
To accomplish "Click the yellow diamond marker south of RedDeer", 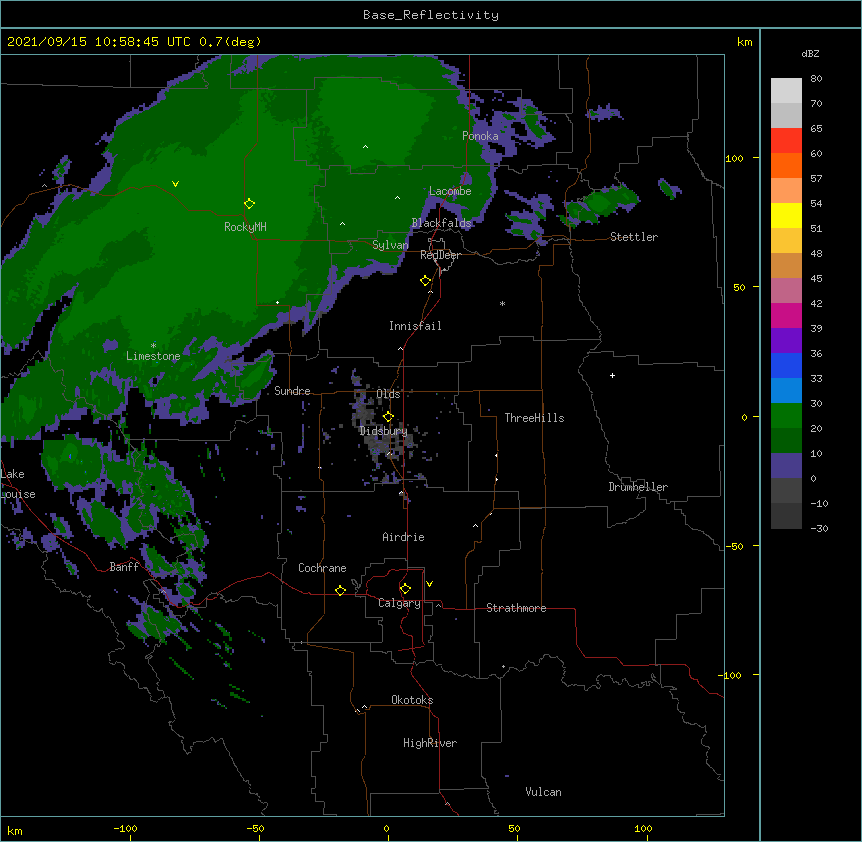I will point(425,281).
